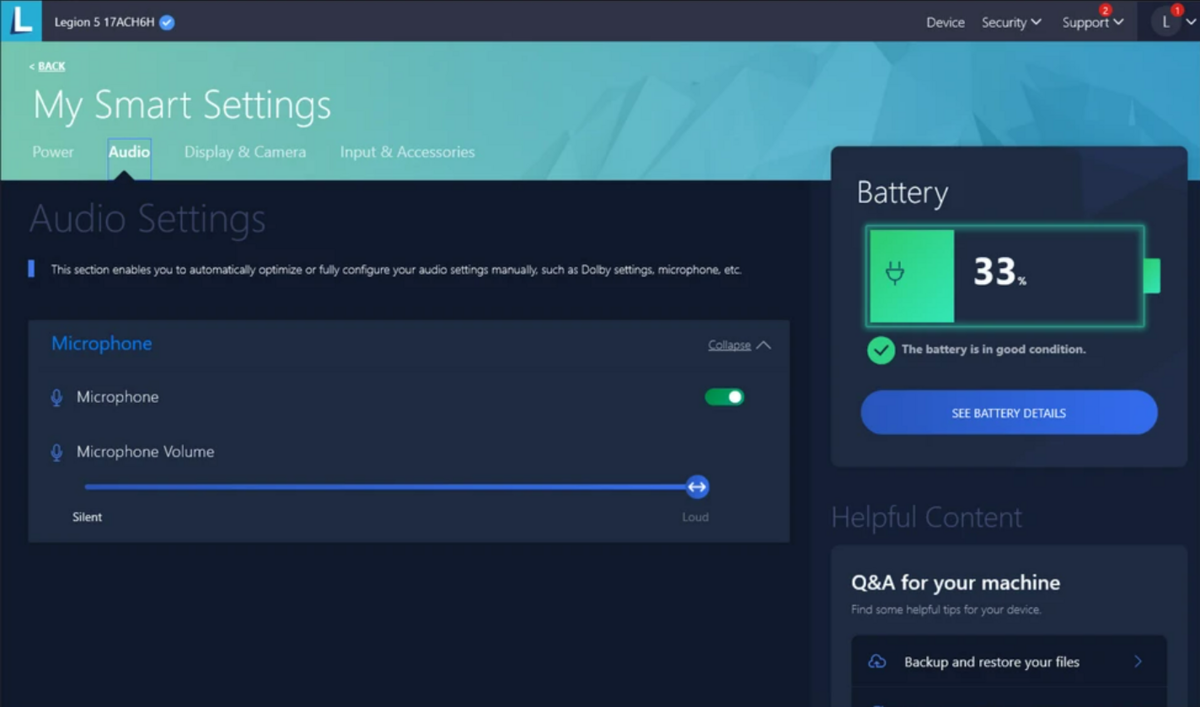
Task: Click the microphone icon beside Microphone toggle
Action: click(x=57, y=398)
